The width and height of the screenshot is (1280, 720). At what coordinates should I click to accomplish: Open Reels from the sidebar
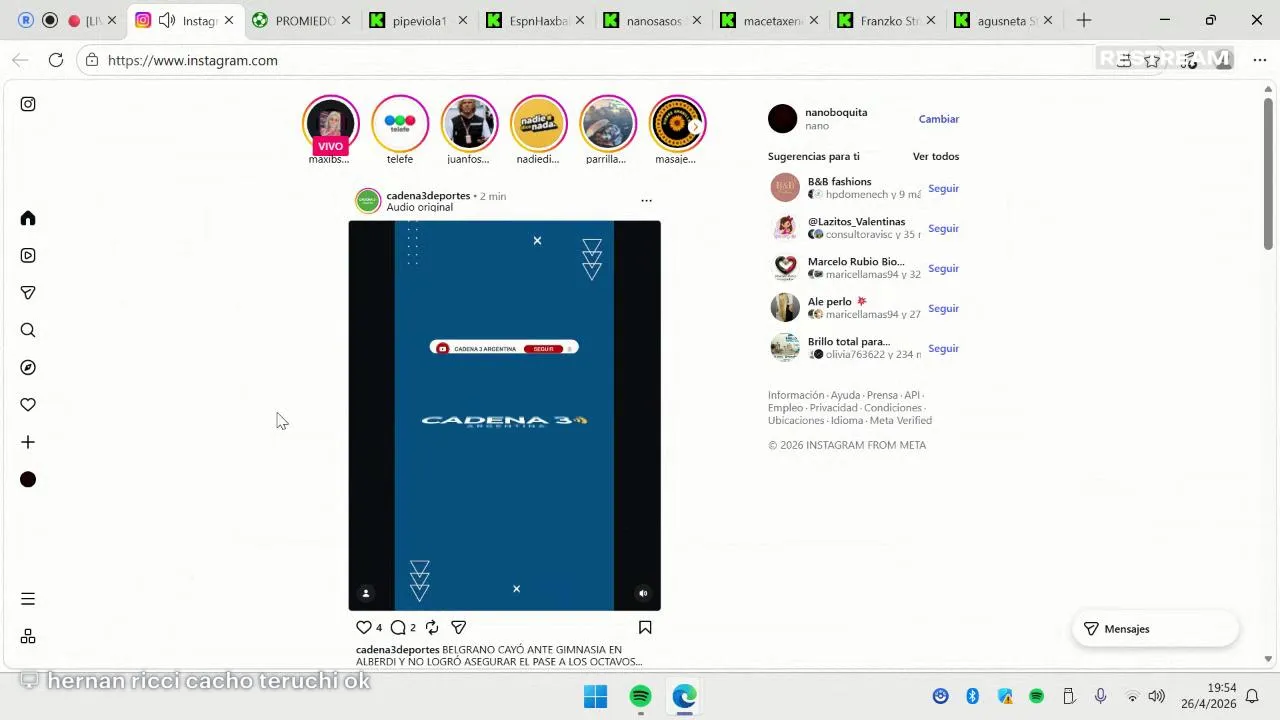click(28, 255)
